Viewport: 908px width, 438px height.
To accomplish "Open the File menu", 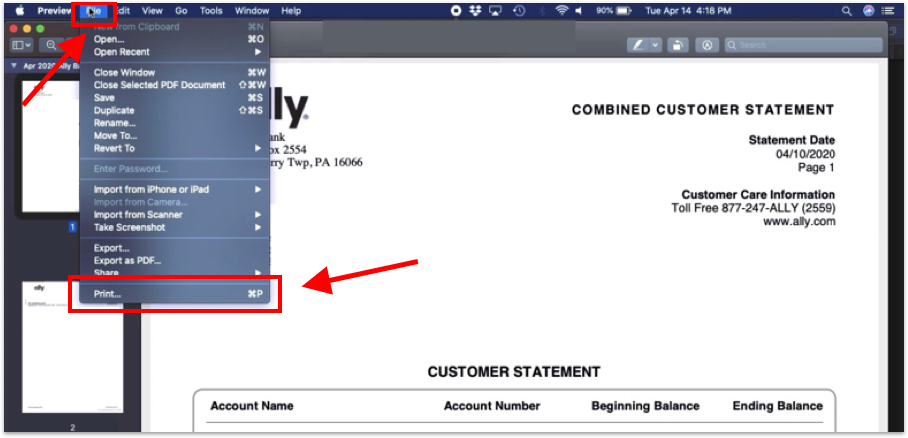I will pyautogui.click(x=93, y=10).
